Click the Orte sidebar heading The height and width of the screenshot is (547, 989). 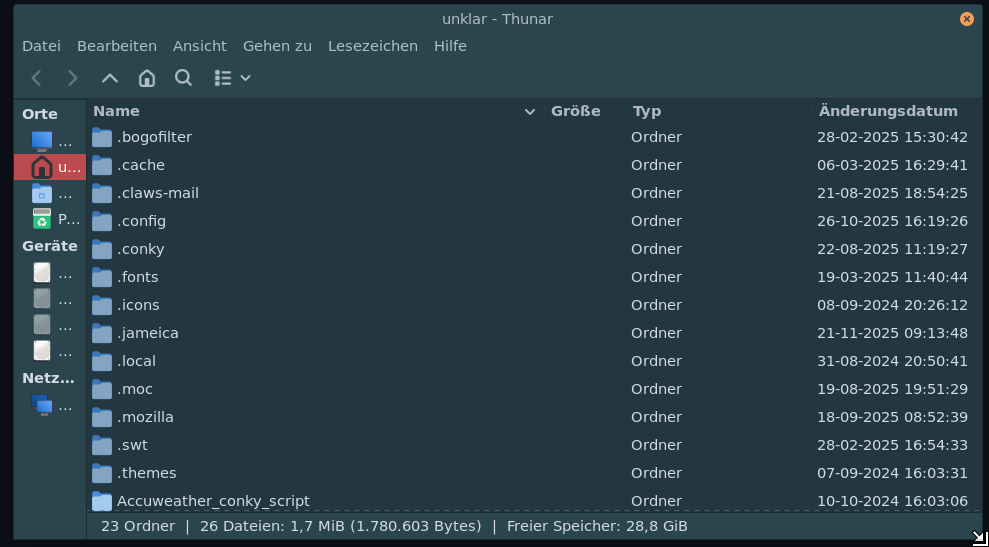tap(40, 114)
